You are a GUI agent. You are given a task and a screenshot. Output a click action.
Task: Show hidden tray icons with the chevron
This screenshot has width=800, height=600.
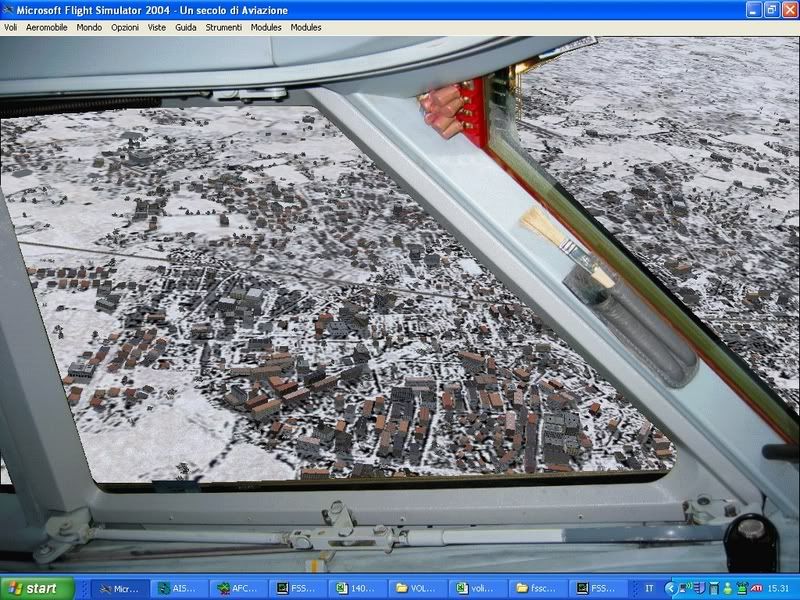click(x=671, y=588)
